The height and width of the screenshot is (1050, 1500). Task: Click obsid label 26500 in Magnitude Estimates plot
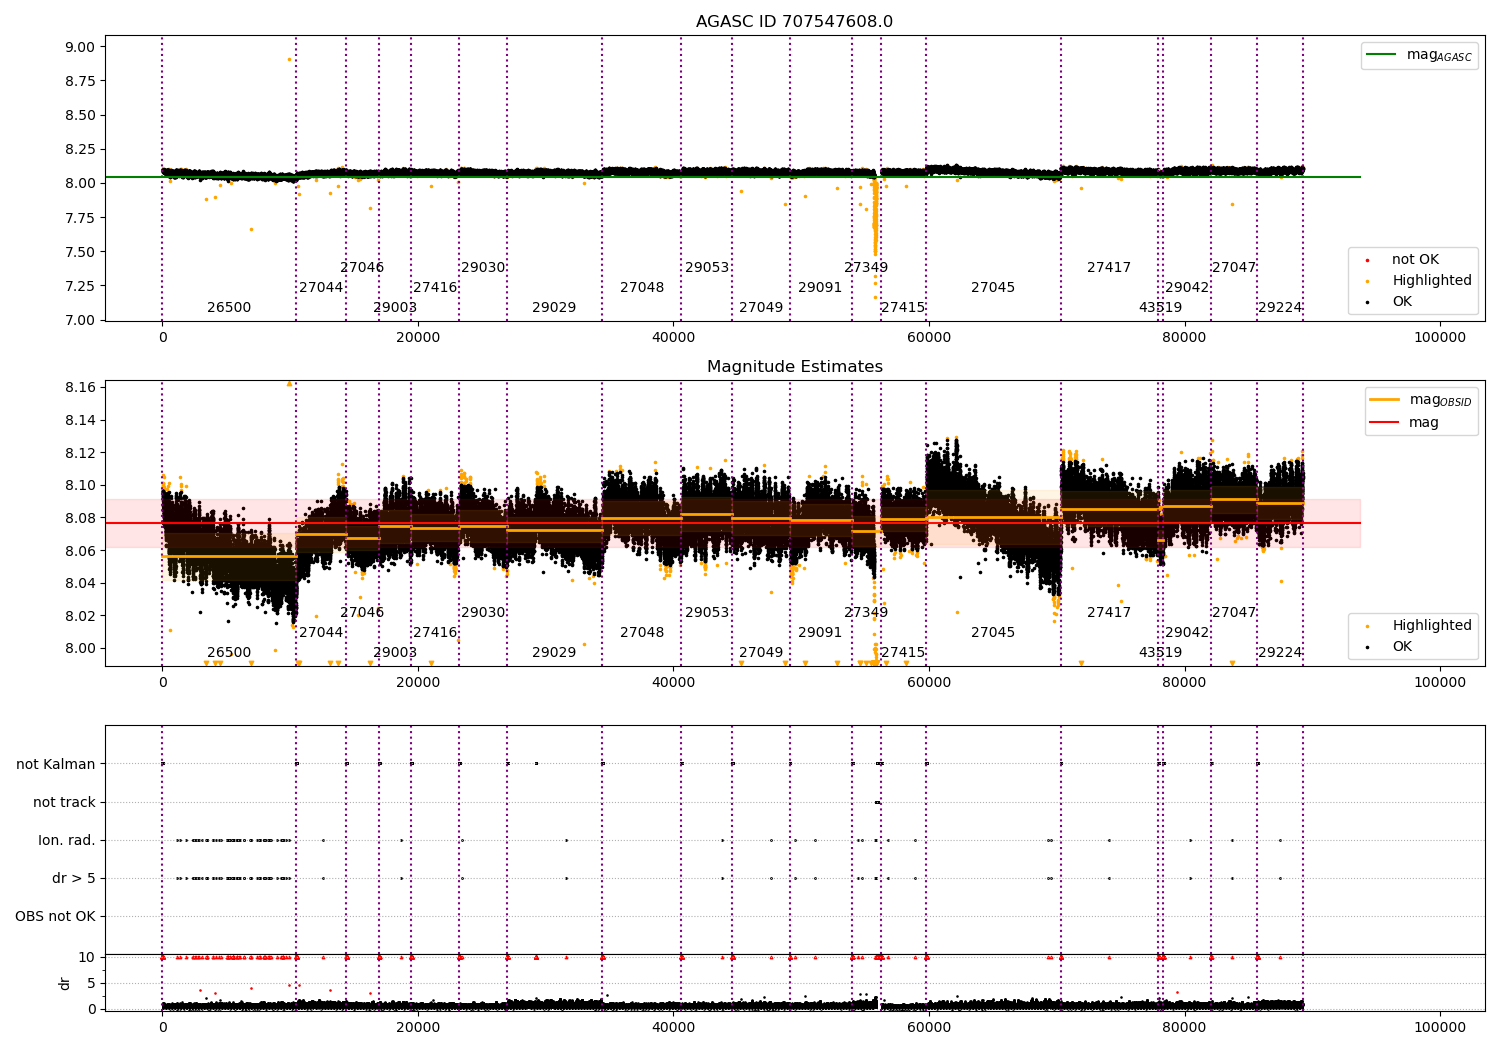[x=229, y=653]
